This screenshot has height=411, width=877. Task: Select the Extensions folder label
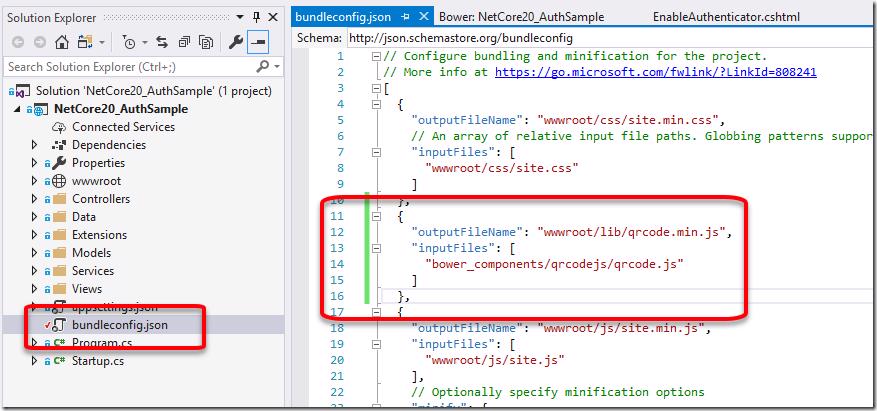pos(100,234)
